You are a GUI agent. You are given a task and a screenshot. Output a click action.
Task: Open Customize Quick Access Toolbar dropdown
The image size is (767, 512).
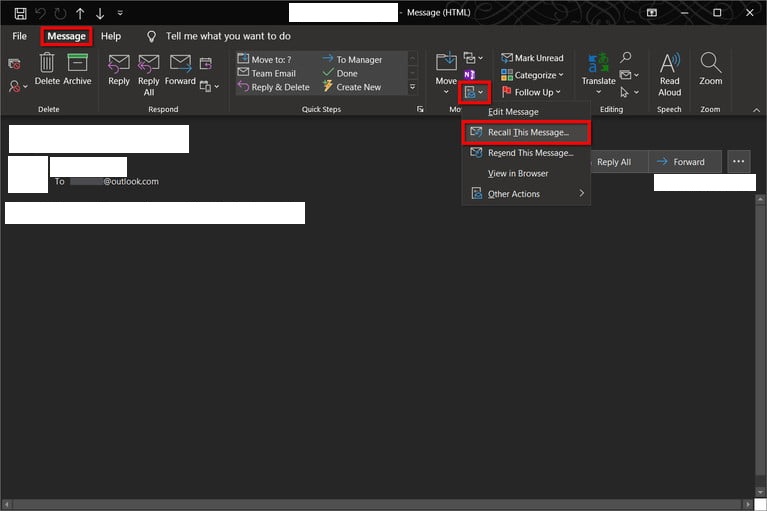coord(120,13)
